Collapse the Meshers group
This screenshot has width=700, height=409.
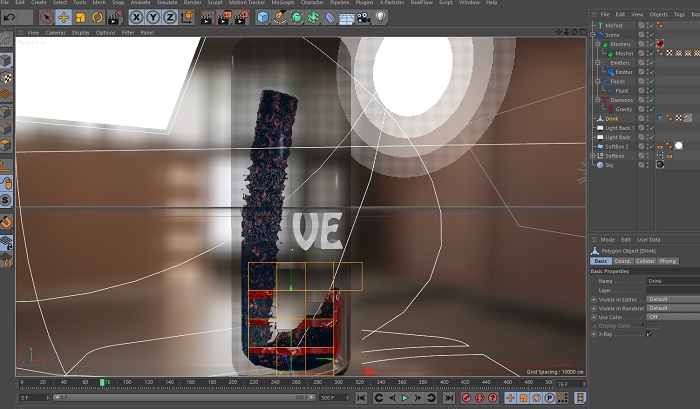[x=598, y=44]
